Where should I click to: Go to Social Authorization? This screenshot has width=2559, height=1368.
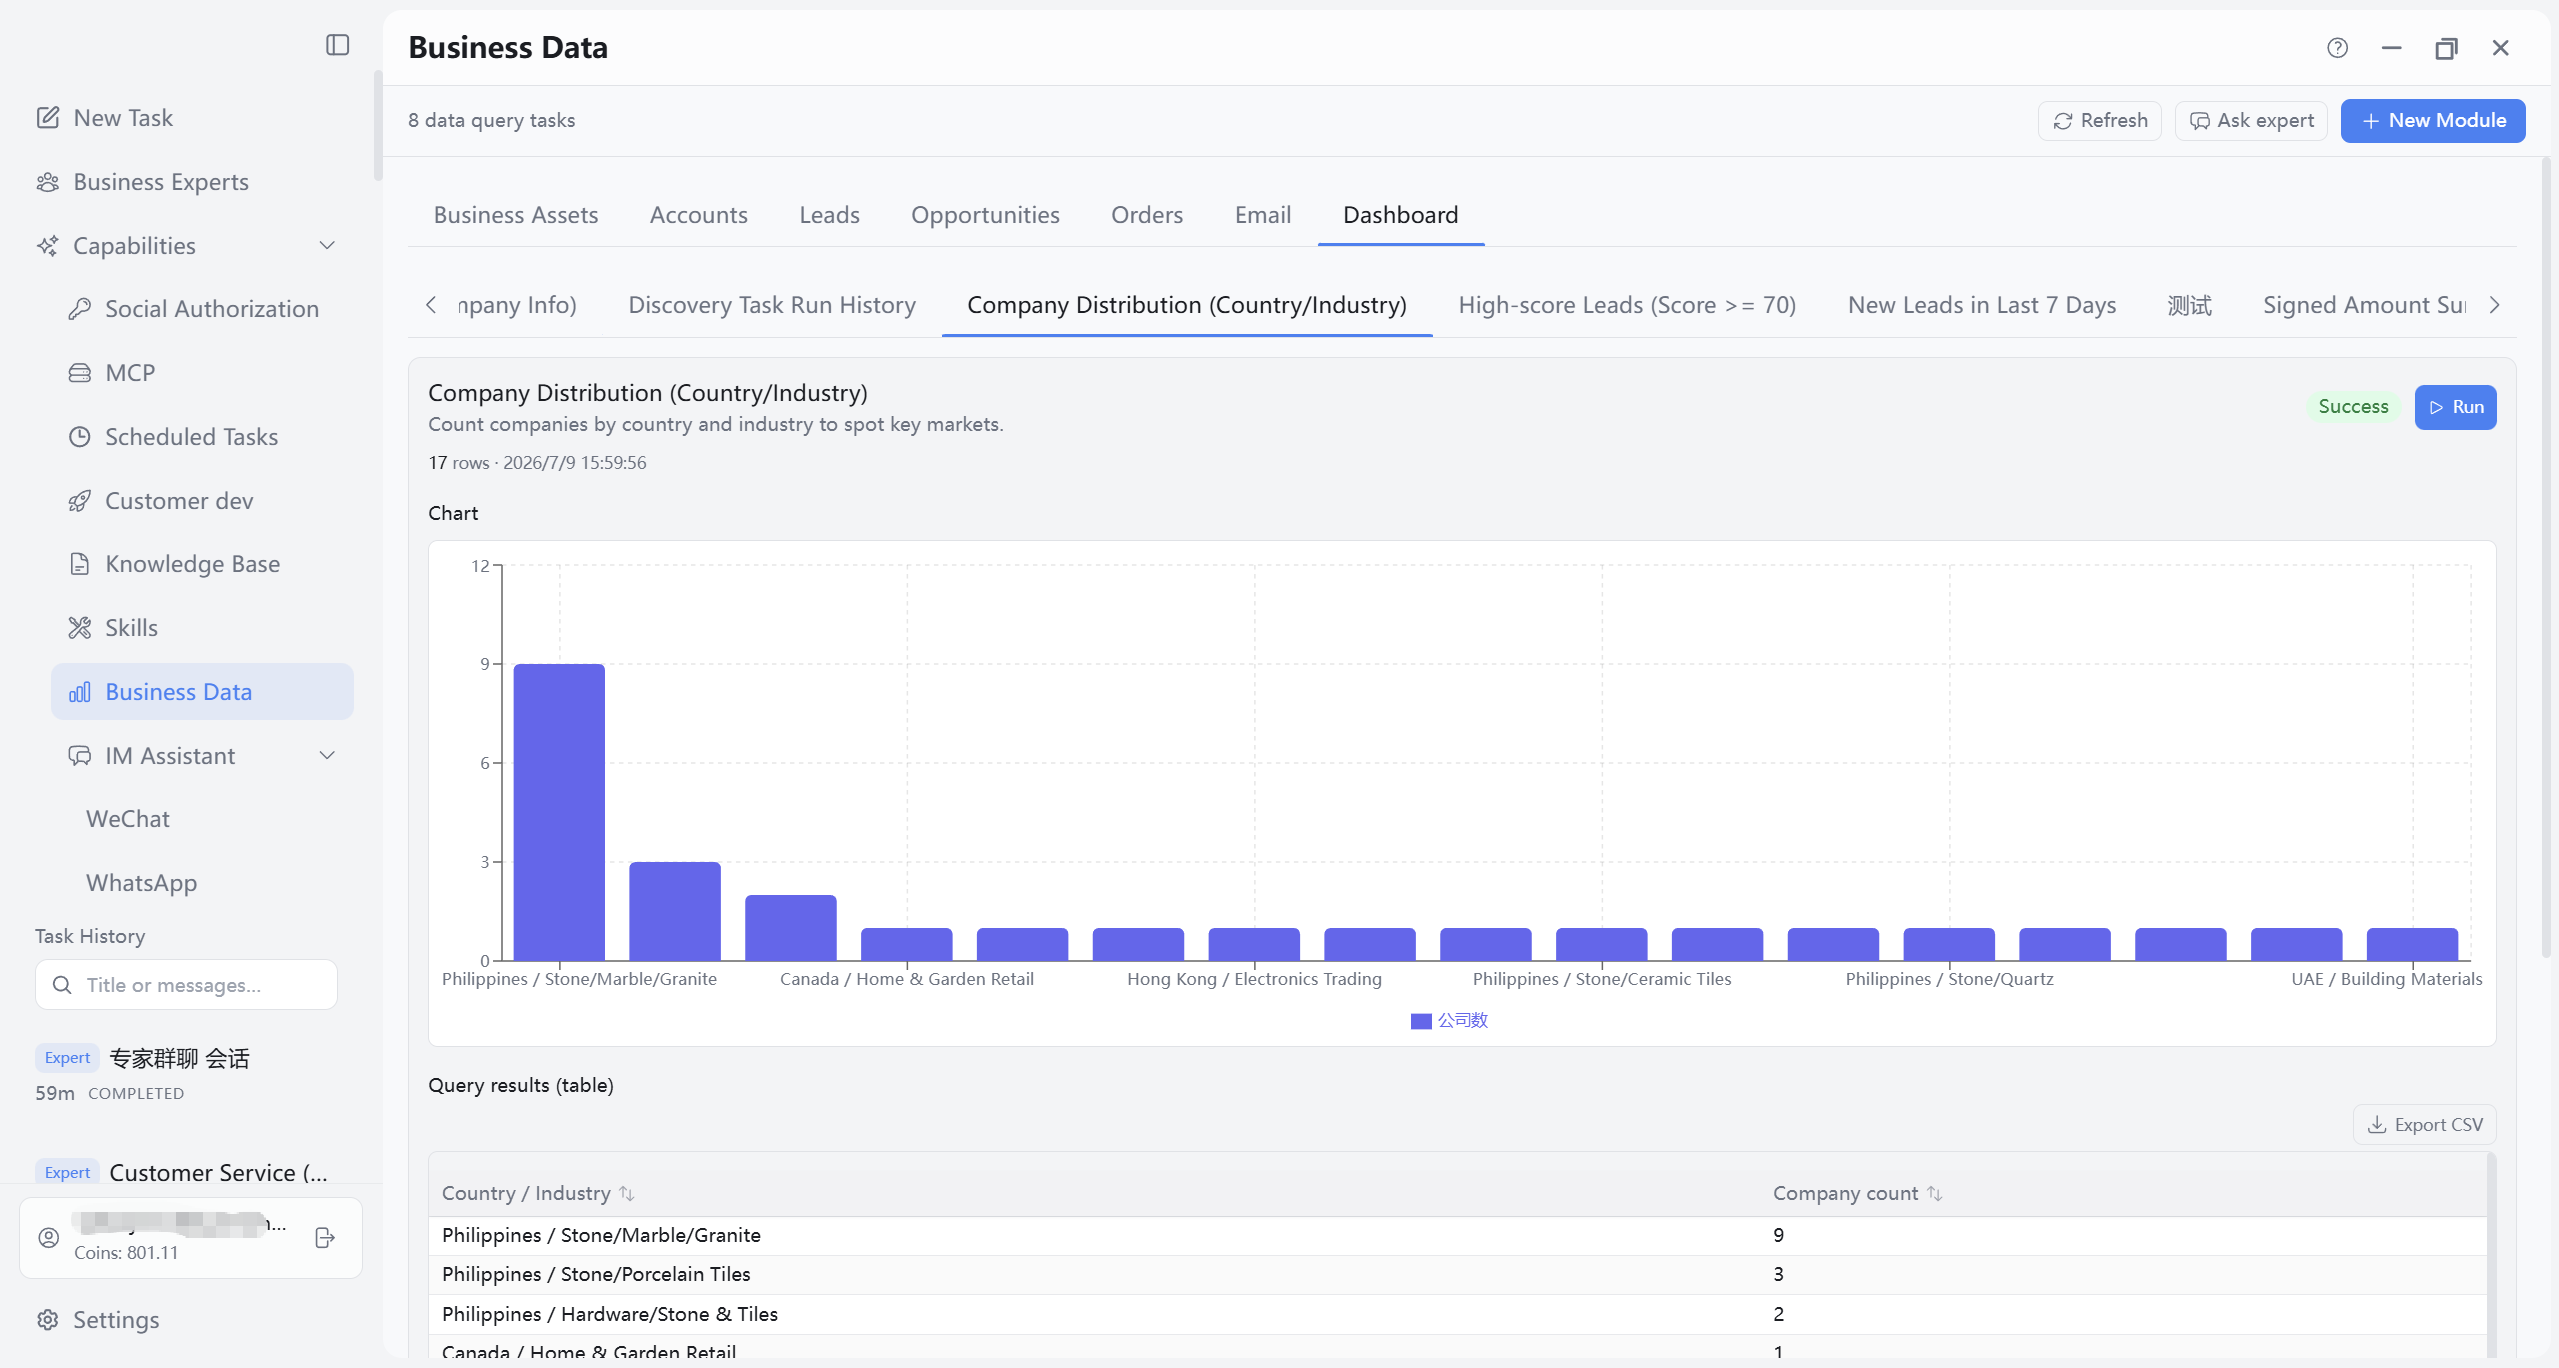(194, 309)
